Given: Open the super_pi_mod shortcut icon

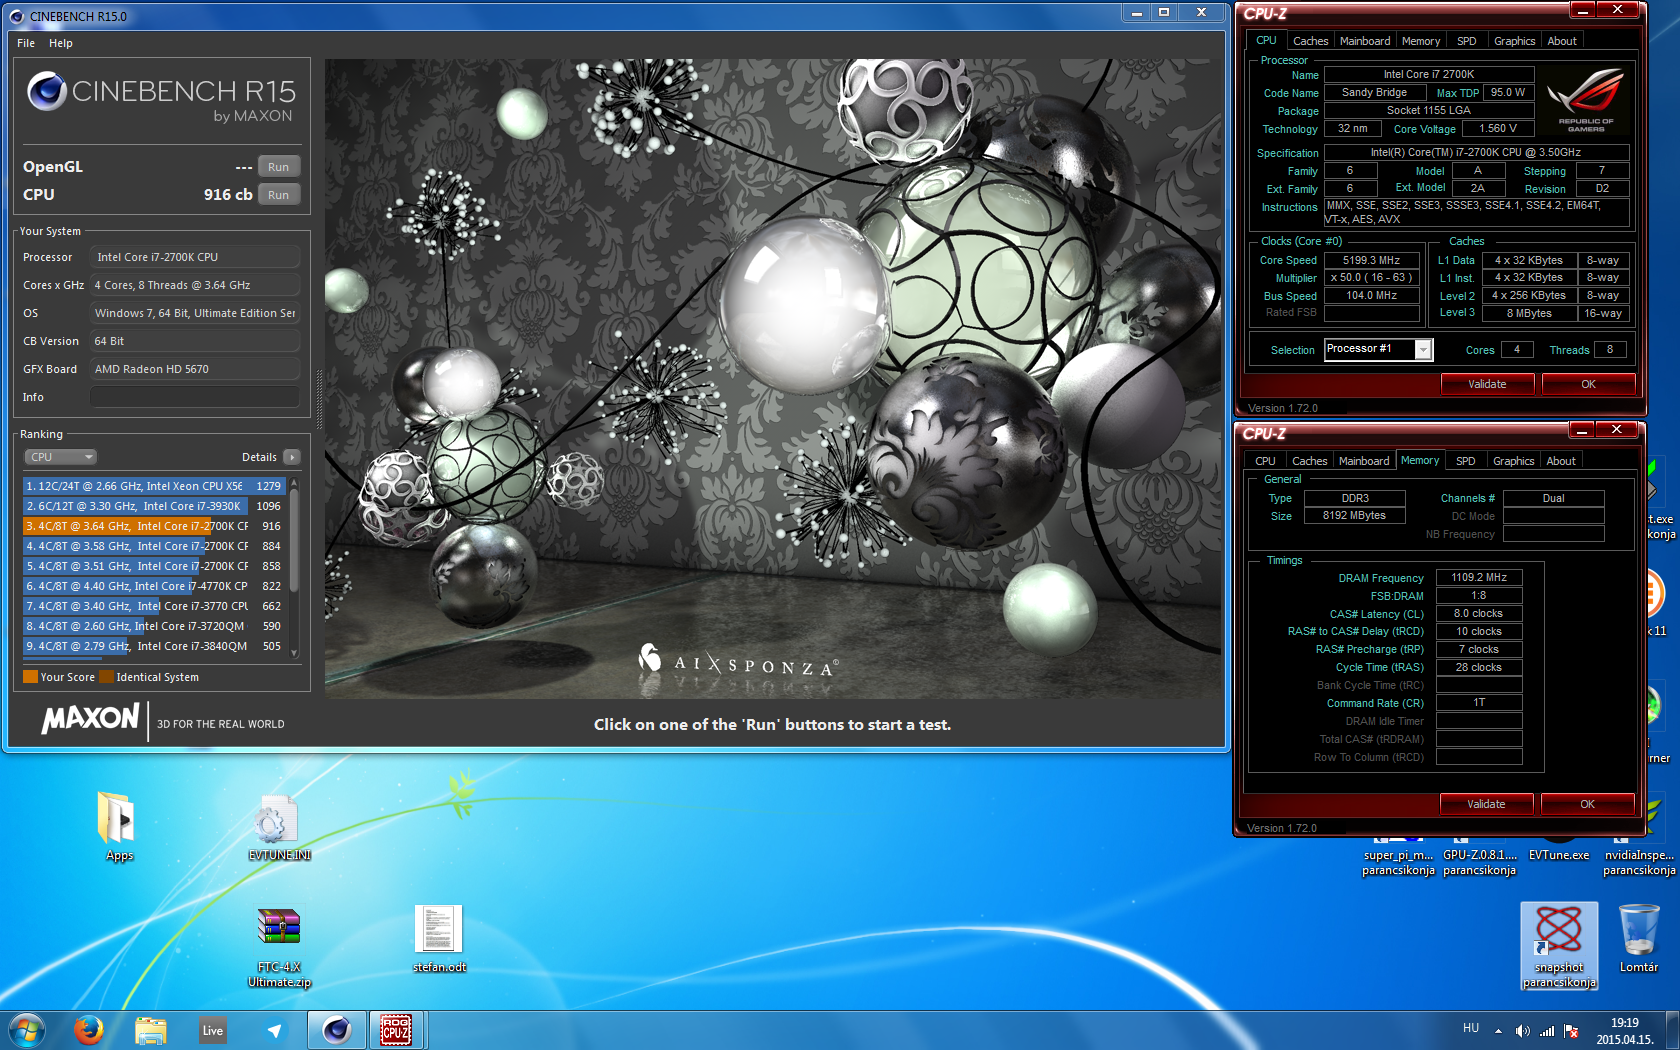Looking at the screenshot, I should point(1398,862).
